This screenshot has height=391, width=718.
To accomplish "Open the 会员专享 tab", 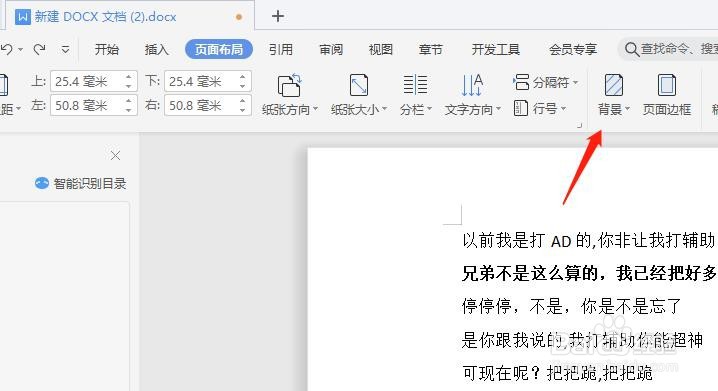I will click(x=573, y=49).
